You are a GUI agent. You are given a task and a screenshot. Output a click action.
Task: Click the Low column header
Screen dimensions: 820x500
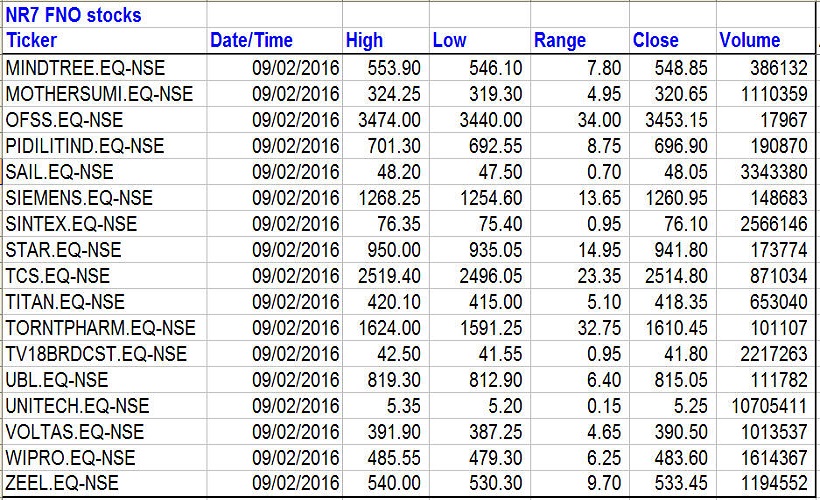pyautogui.click(x=449, y=41)
